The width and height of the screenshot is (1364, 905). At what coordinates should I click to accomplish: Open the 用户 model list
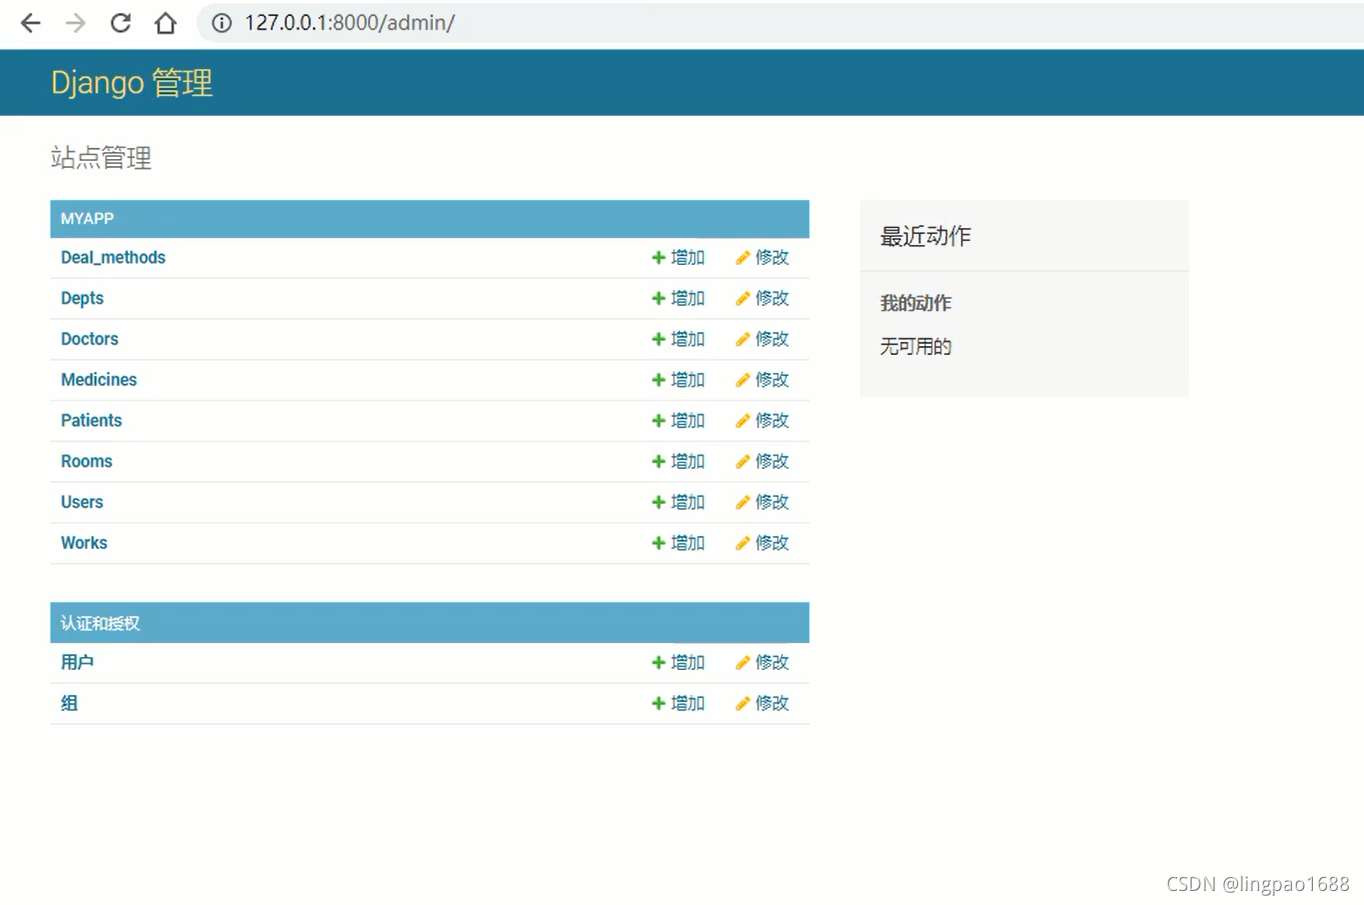click(77, 663)
